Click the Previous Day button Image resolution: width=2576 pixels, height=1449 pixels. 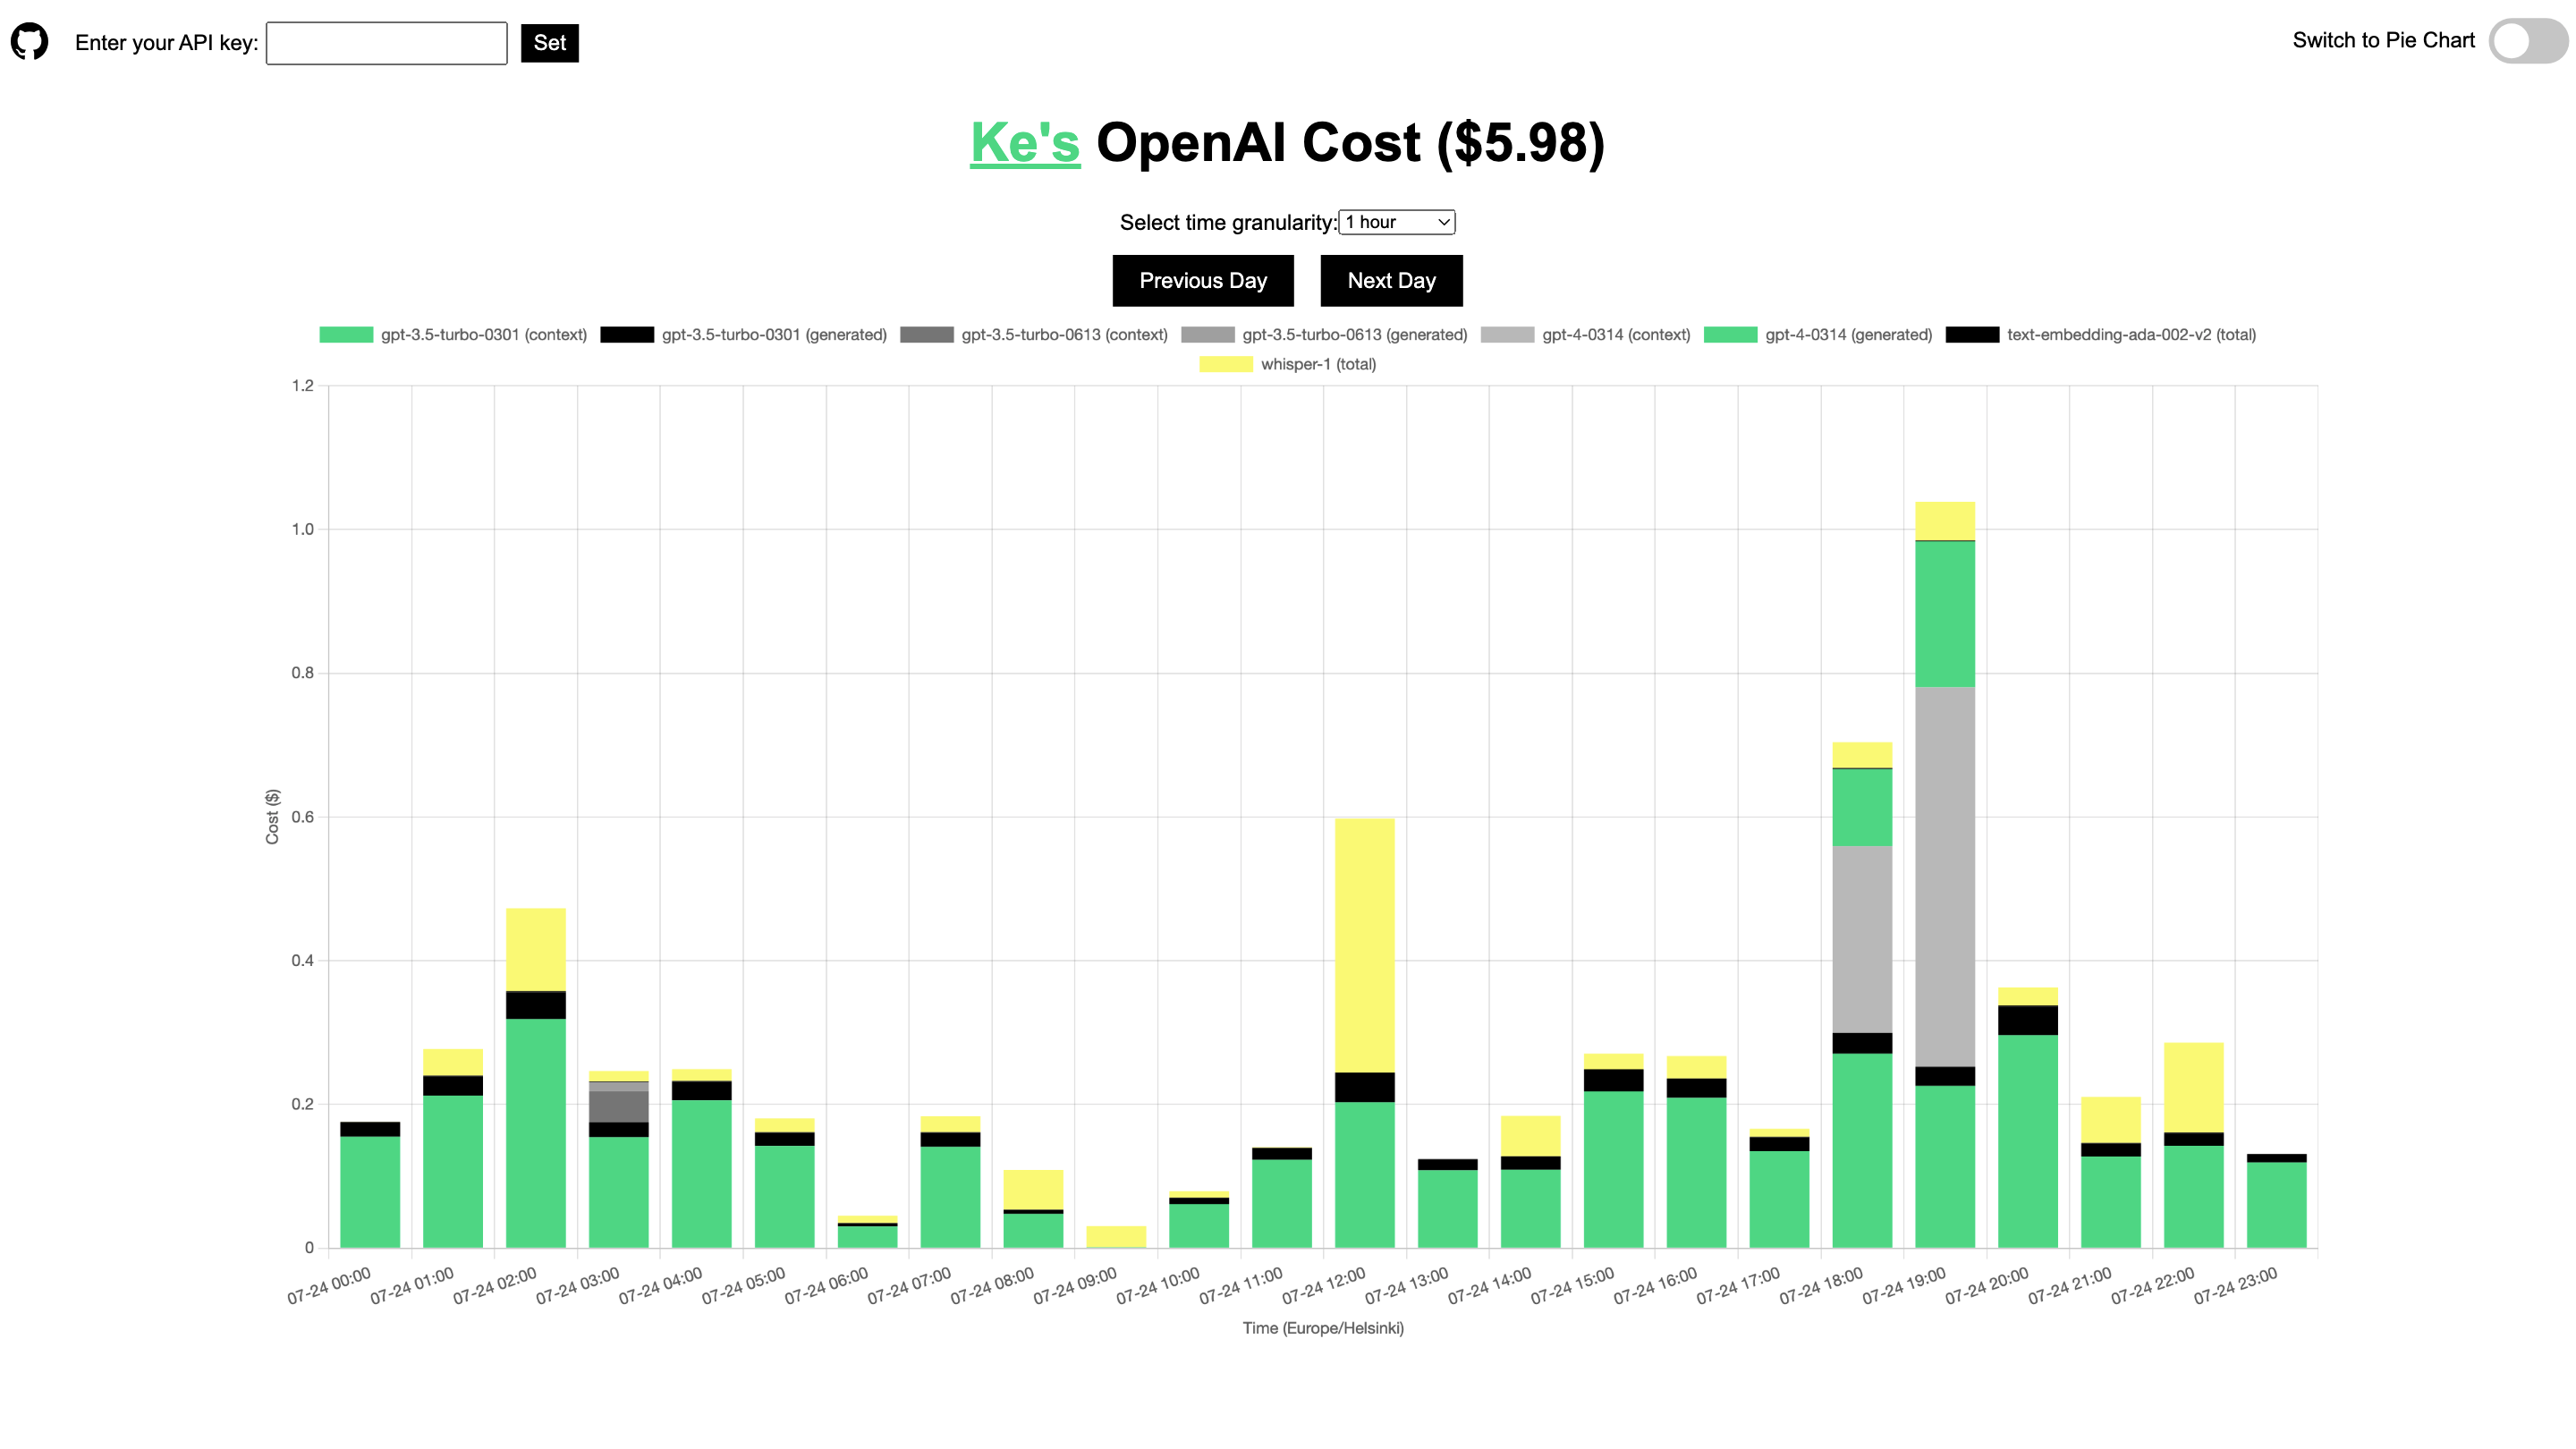point(1202,280)
